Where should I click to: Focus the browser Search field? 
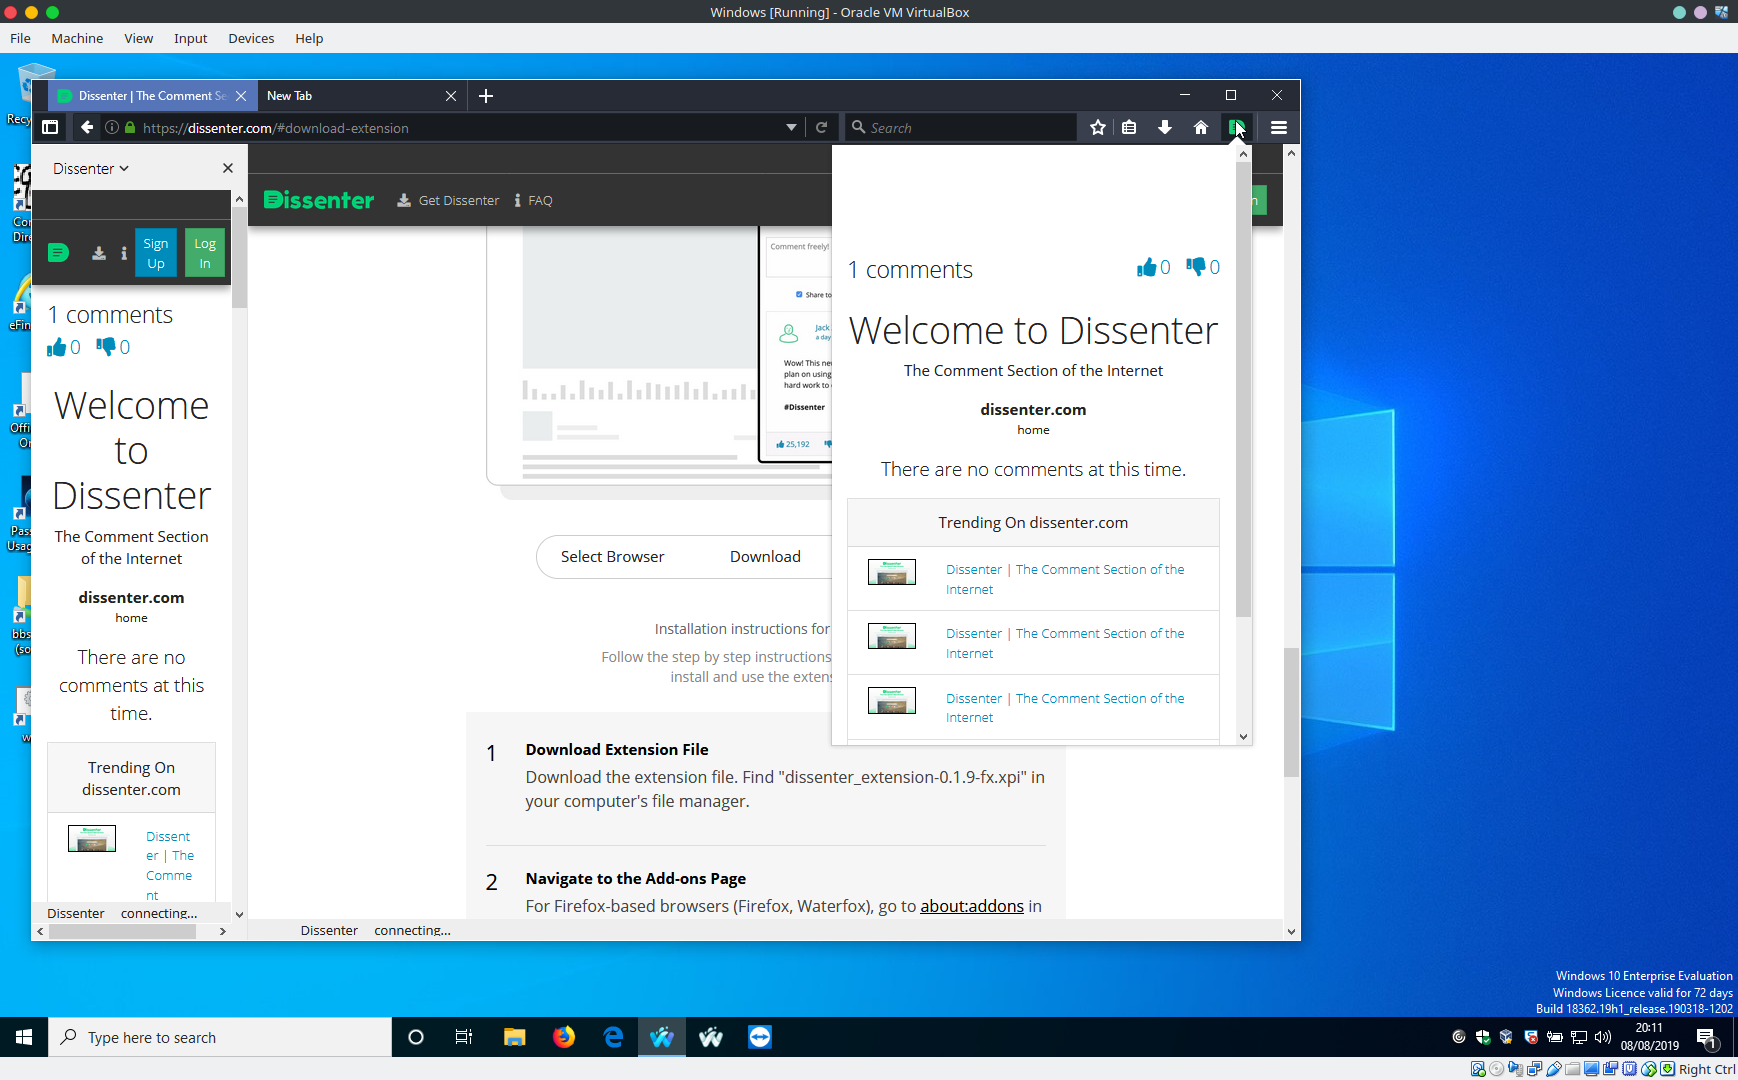pyautogui.click(x=960, y=128)
